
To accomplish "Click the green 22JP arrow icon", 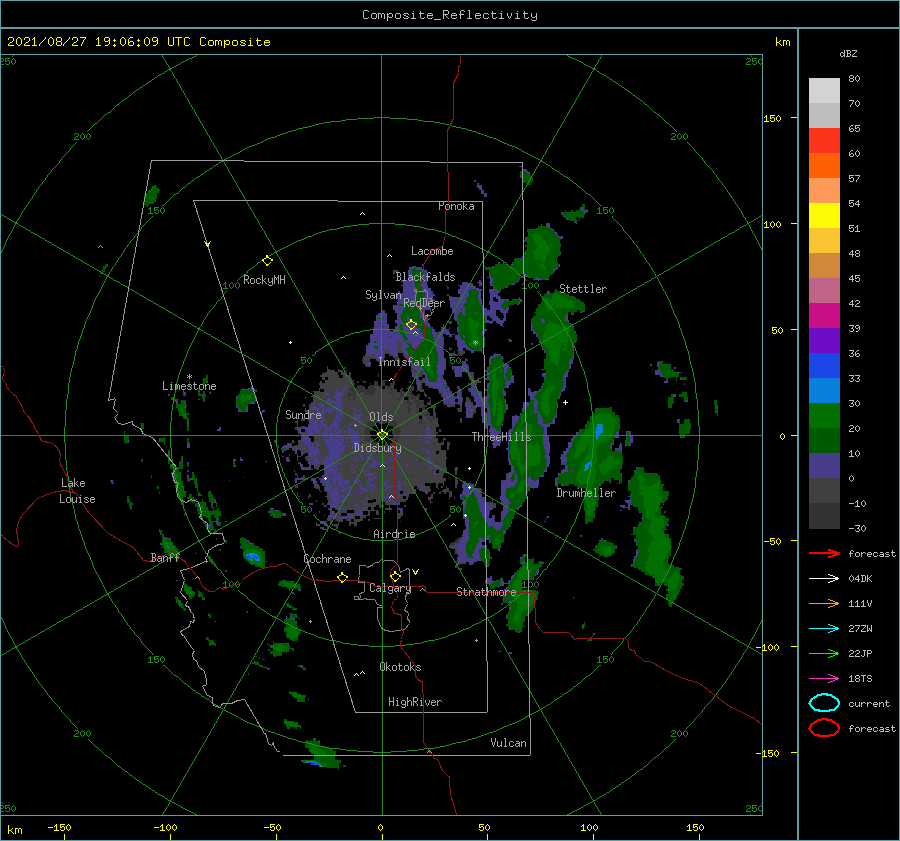I will pyautogui.click(x=824, y=653).
